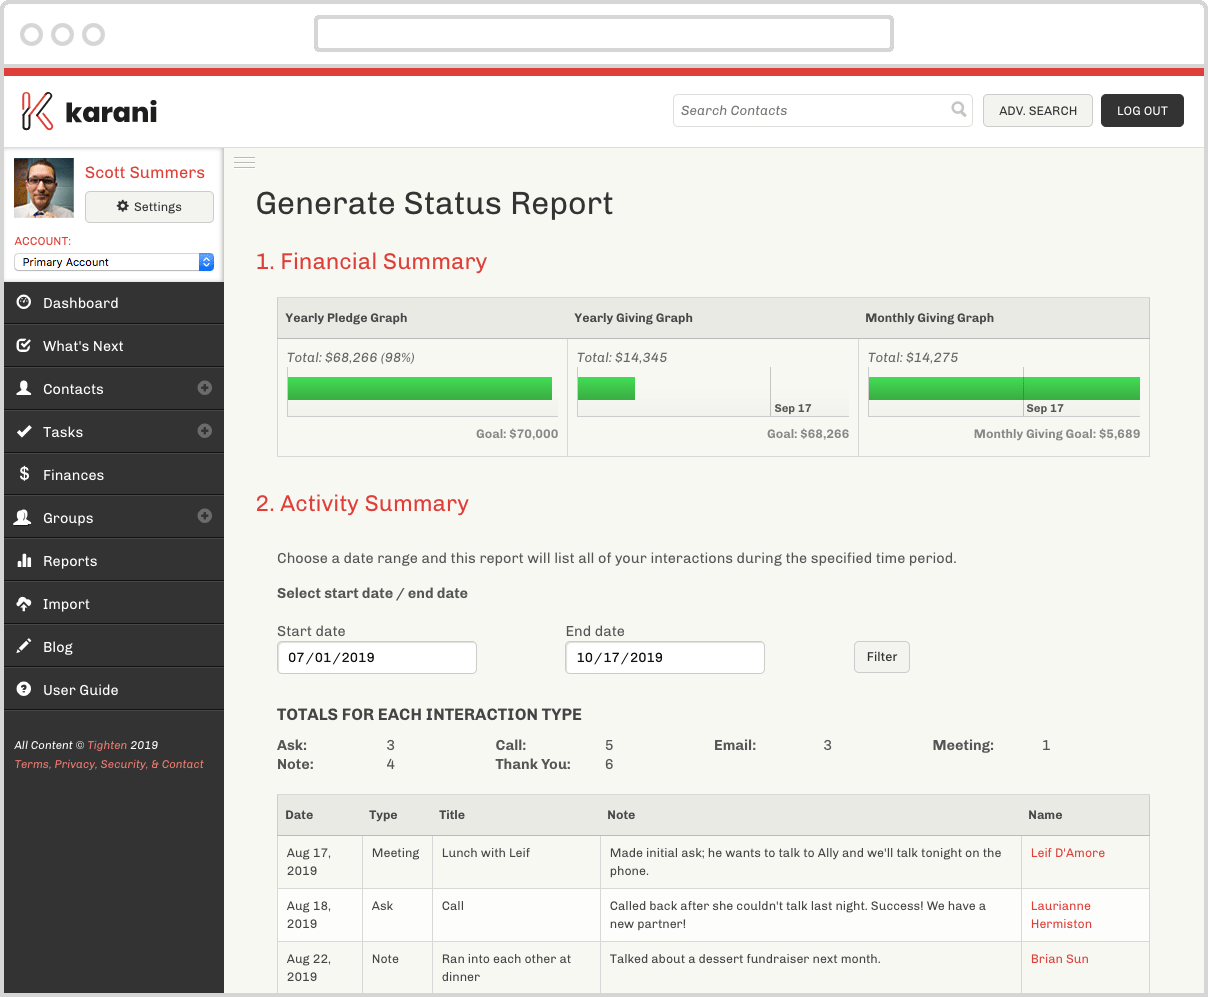The image size is (1208, 997).
Task: Toggle sidebar with hamburger icon
Action: (245, 162)
